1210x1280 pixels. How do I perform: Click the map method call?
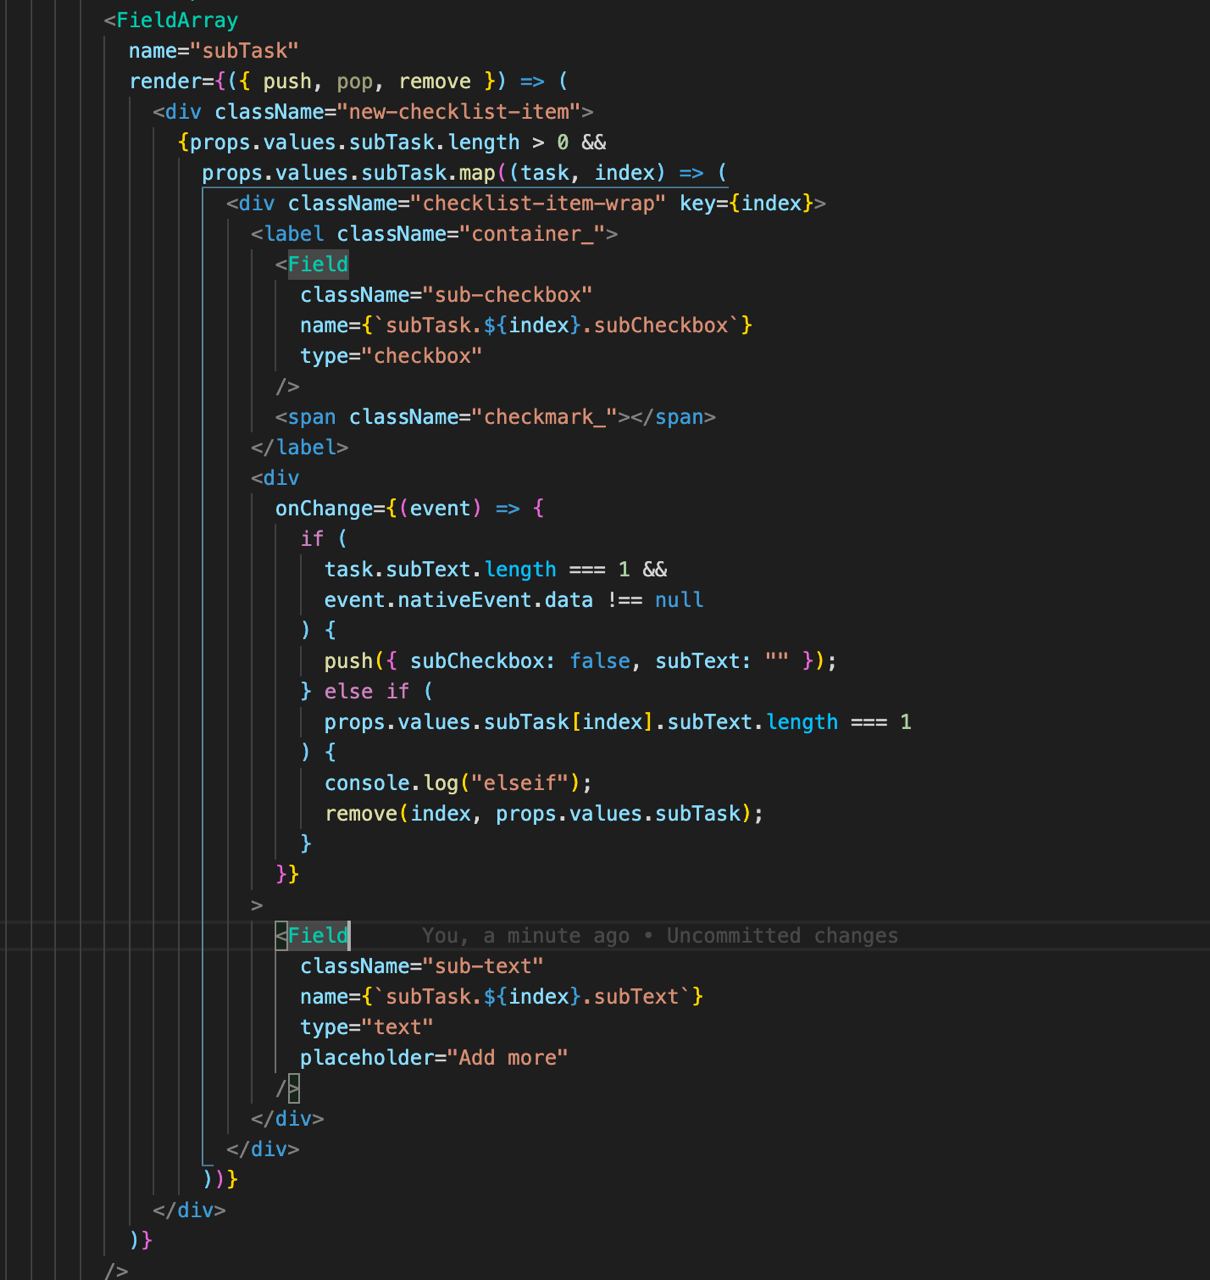pyautogui.click(x=477, y=173)
